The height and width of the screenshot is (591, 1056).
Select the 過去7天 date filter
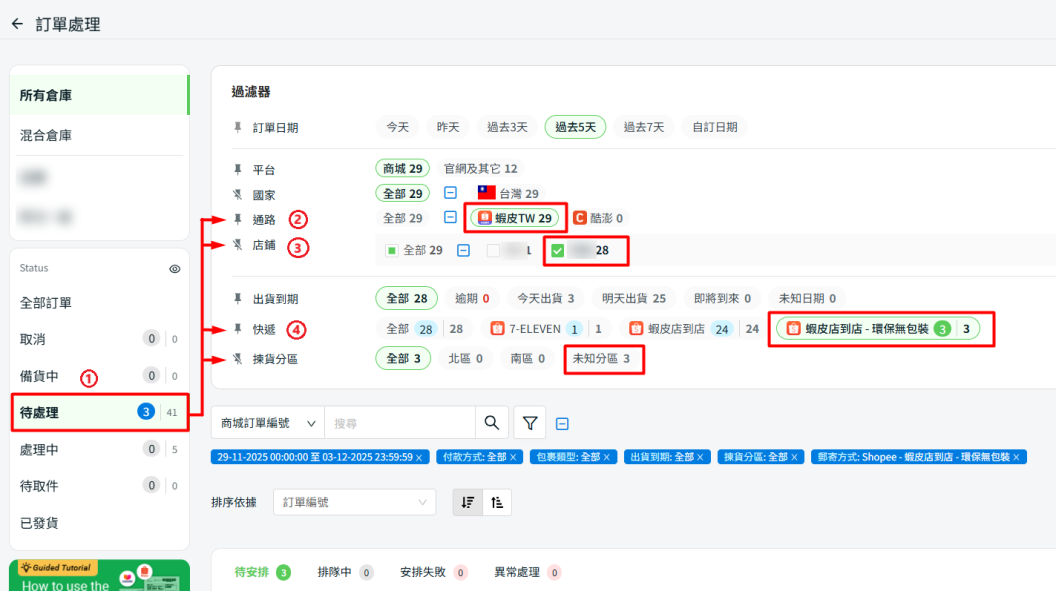[643, 127]
